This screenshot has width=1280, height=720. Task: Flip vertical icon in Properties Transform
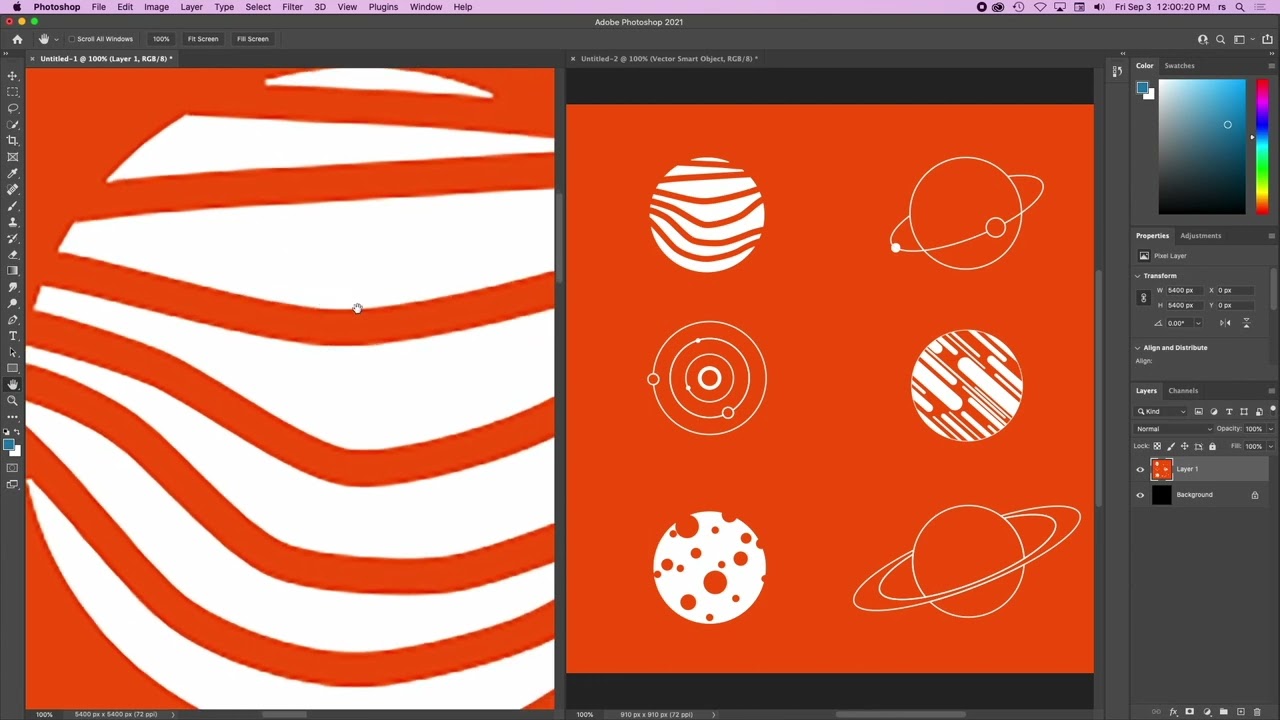(1246, 323)
